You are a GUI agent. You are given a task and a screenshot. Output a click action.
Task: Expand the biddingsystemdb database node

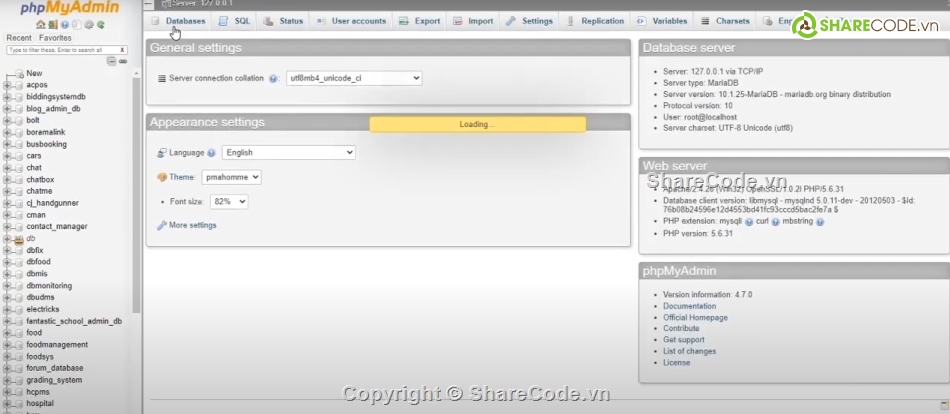coord(7,97)
